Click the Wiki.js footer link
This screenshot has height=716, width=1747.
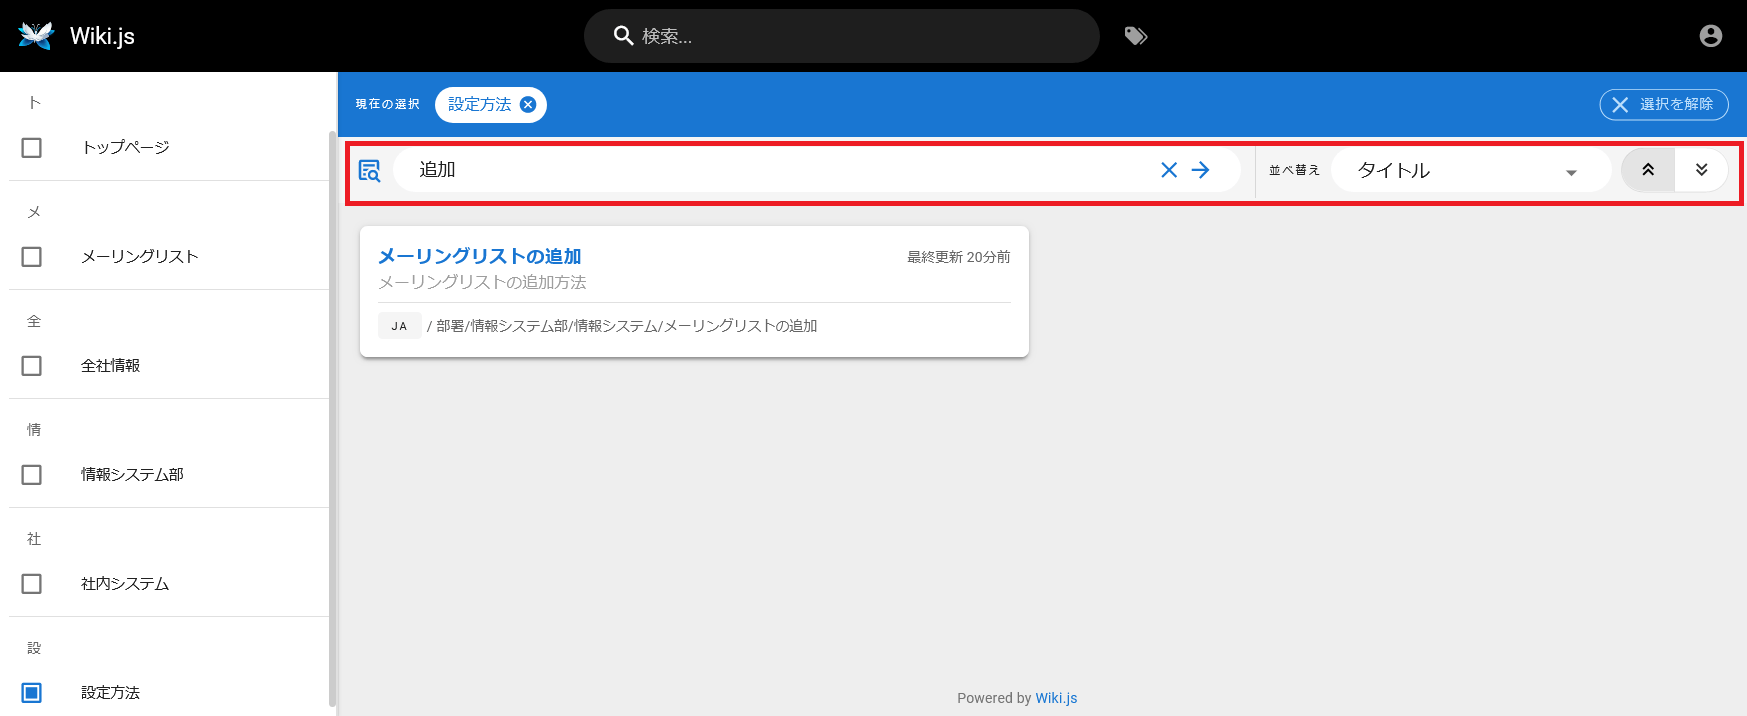pos(1056,698)
